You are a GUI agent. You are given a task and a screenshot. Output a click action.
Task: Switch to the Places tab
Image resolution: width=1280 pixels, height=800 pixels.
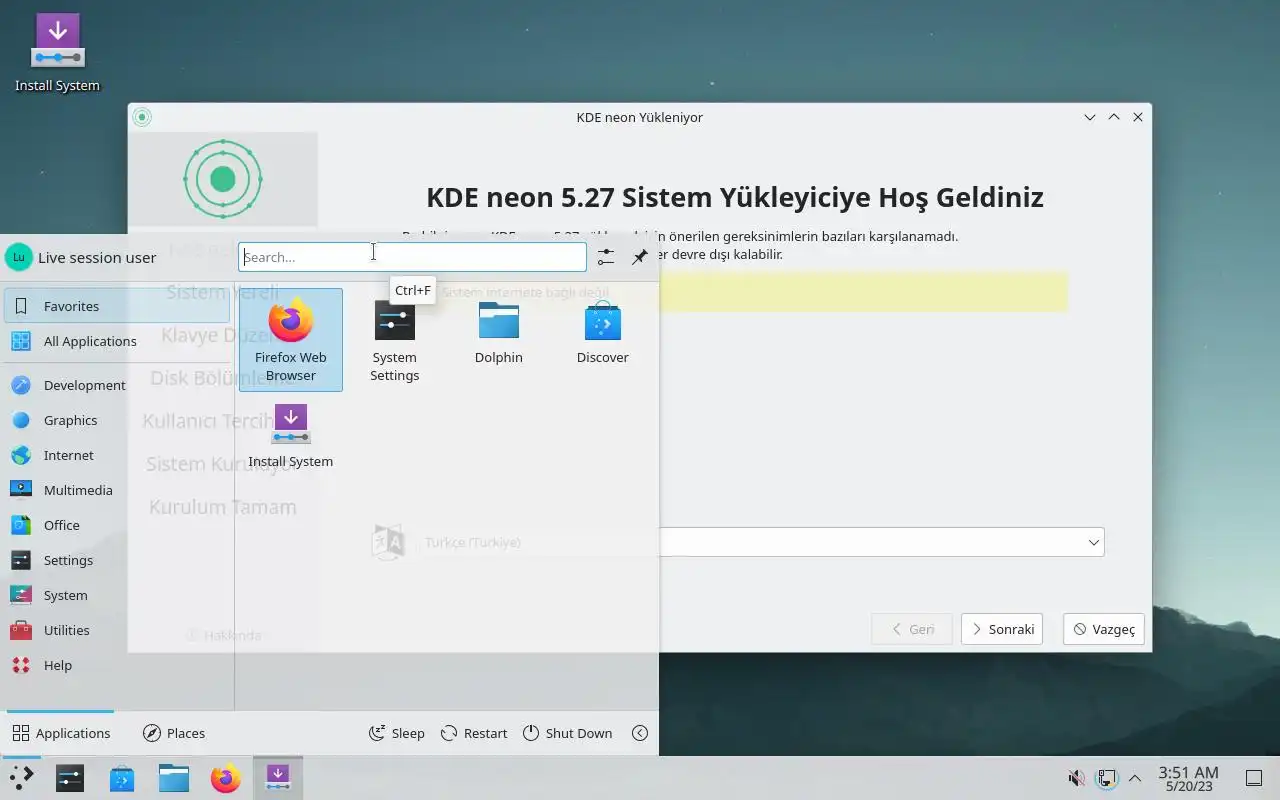click(174, 733)
